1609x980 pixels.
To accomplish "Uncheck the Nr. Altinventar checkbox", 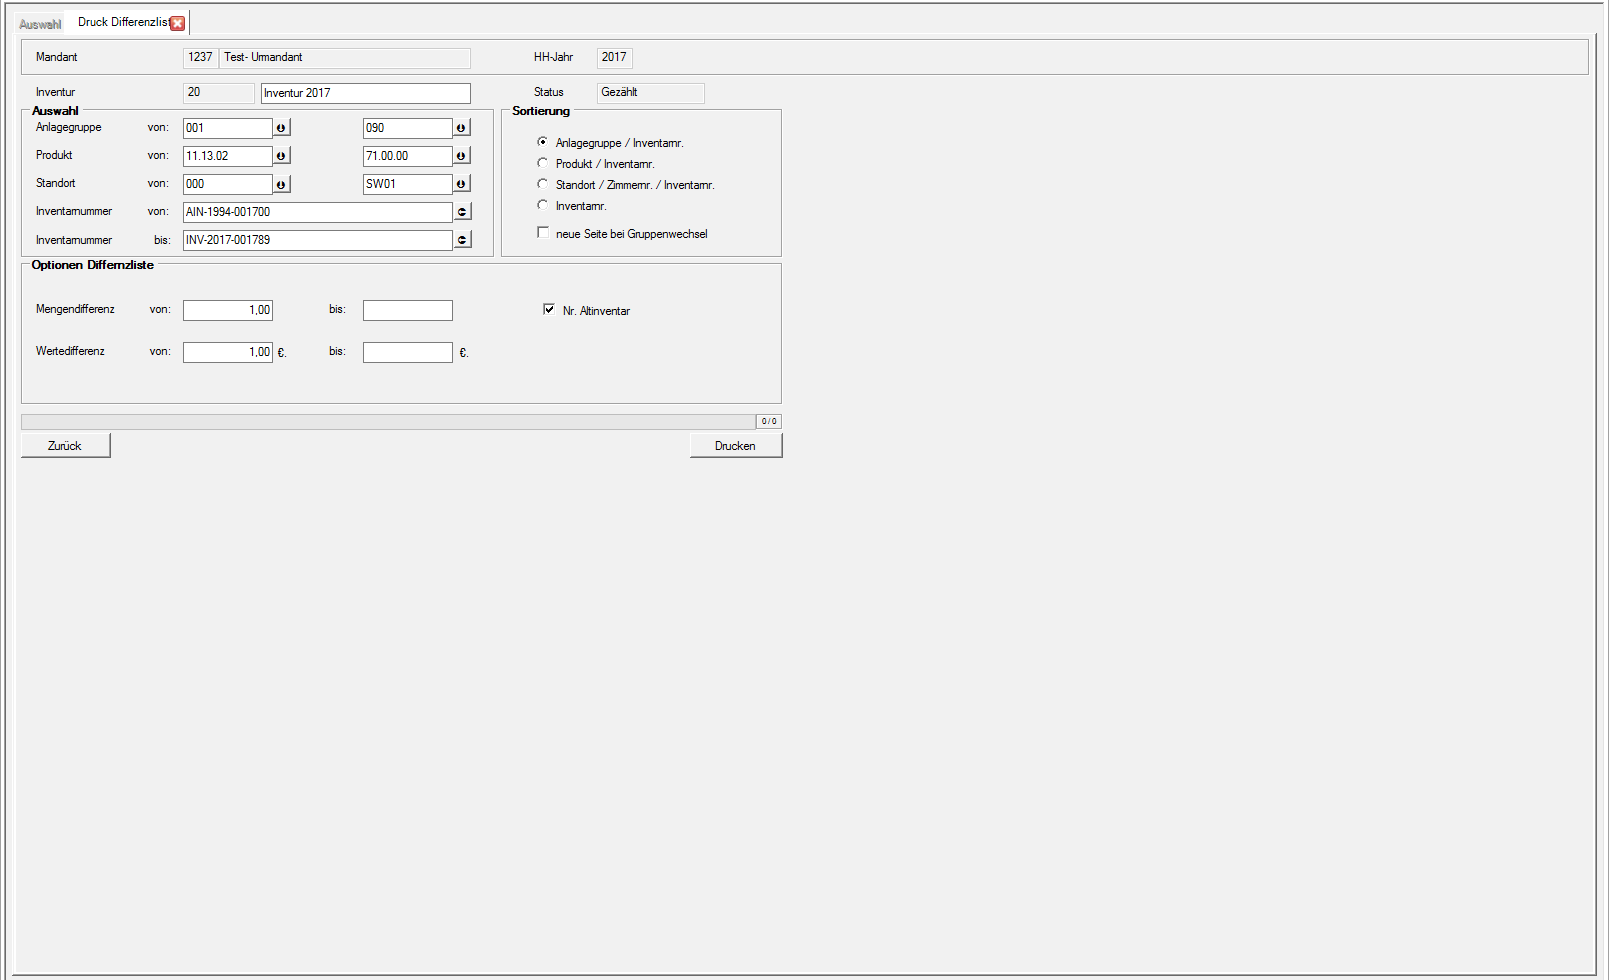I will [549, 310].
